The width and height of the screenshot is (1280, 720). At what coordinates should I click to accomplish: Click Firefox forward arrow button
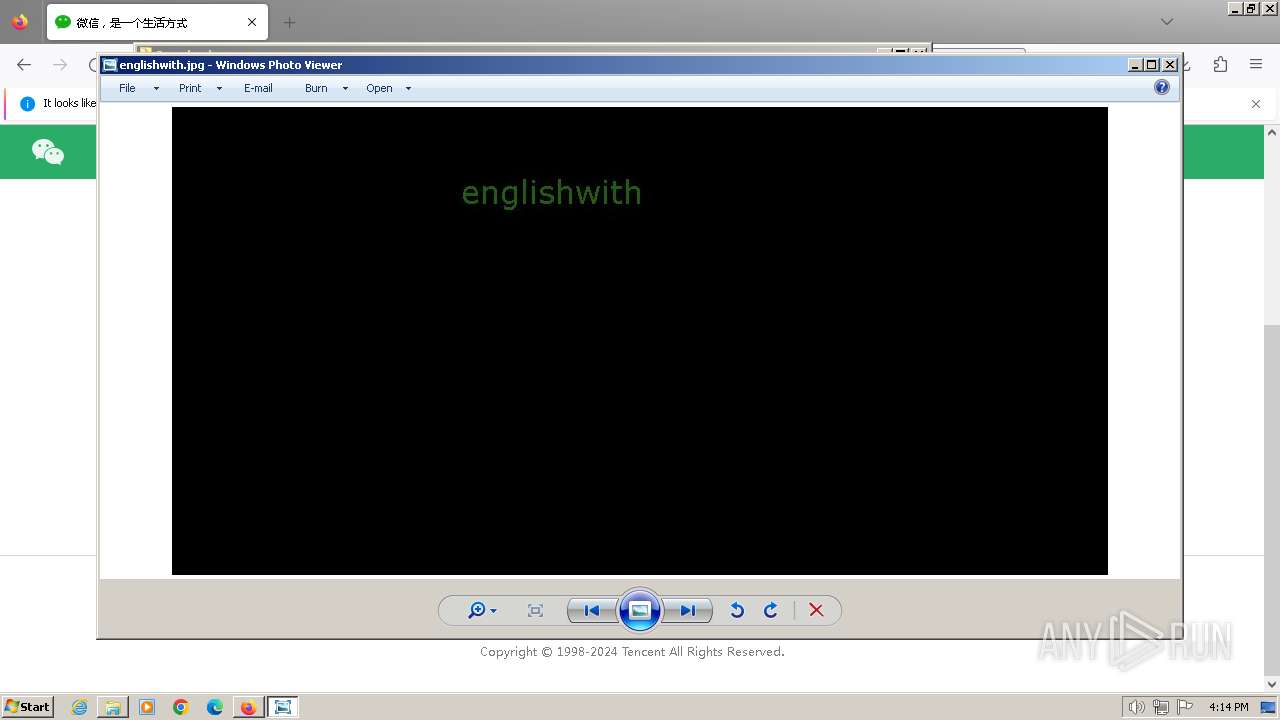click(x=60, y=65)
